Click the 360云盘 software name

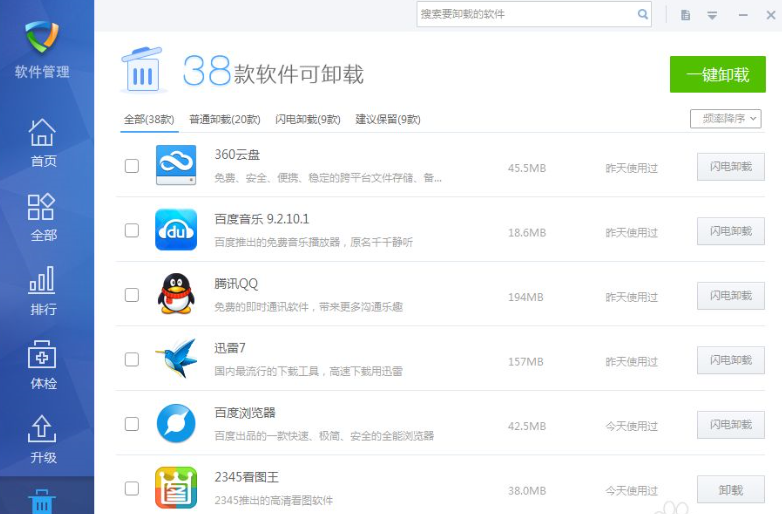(237, 155)
